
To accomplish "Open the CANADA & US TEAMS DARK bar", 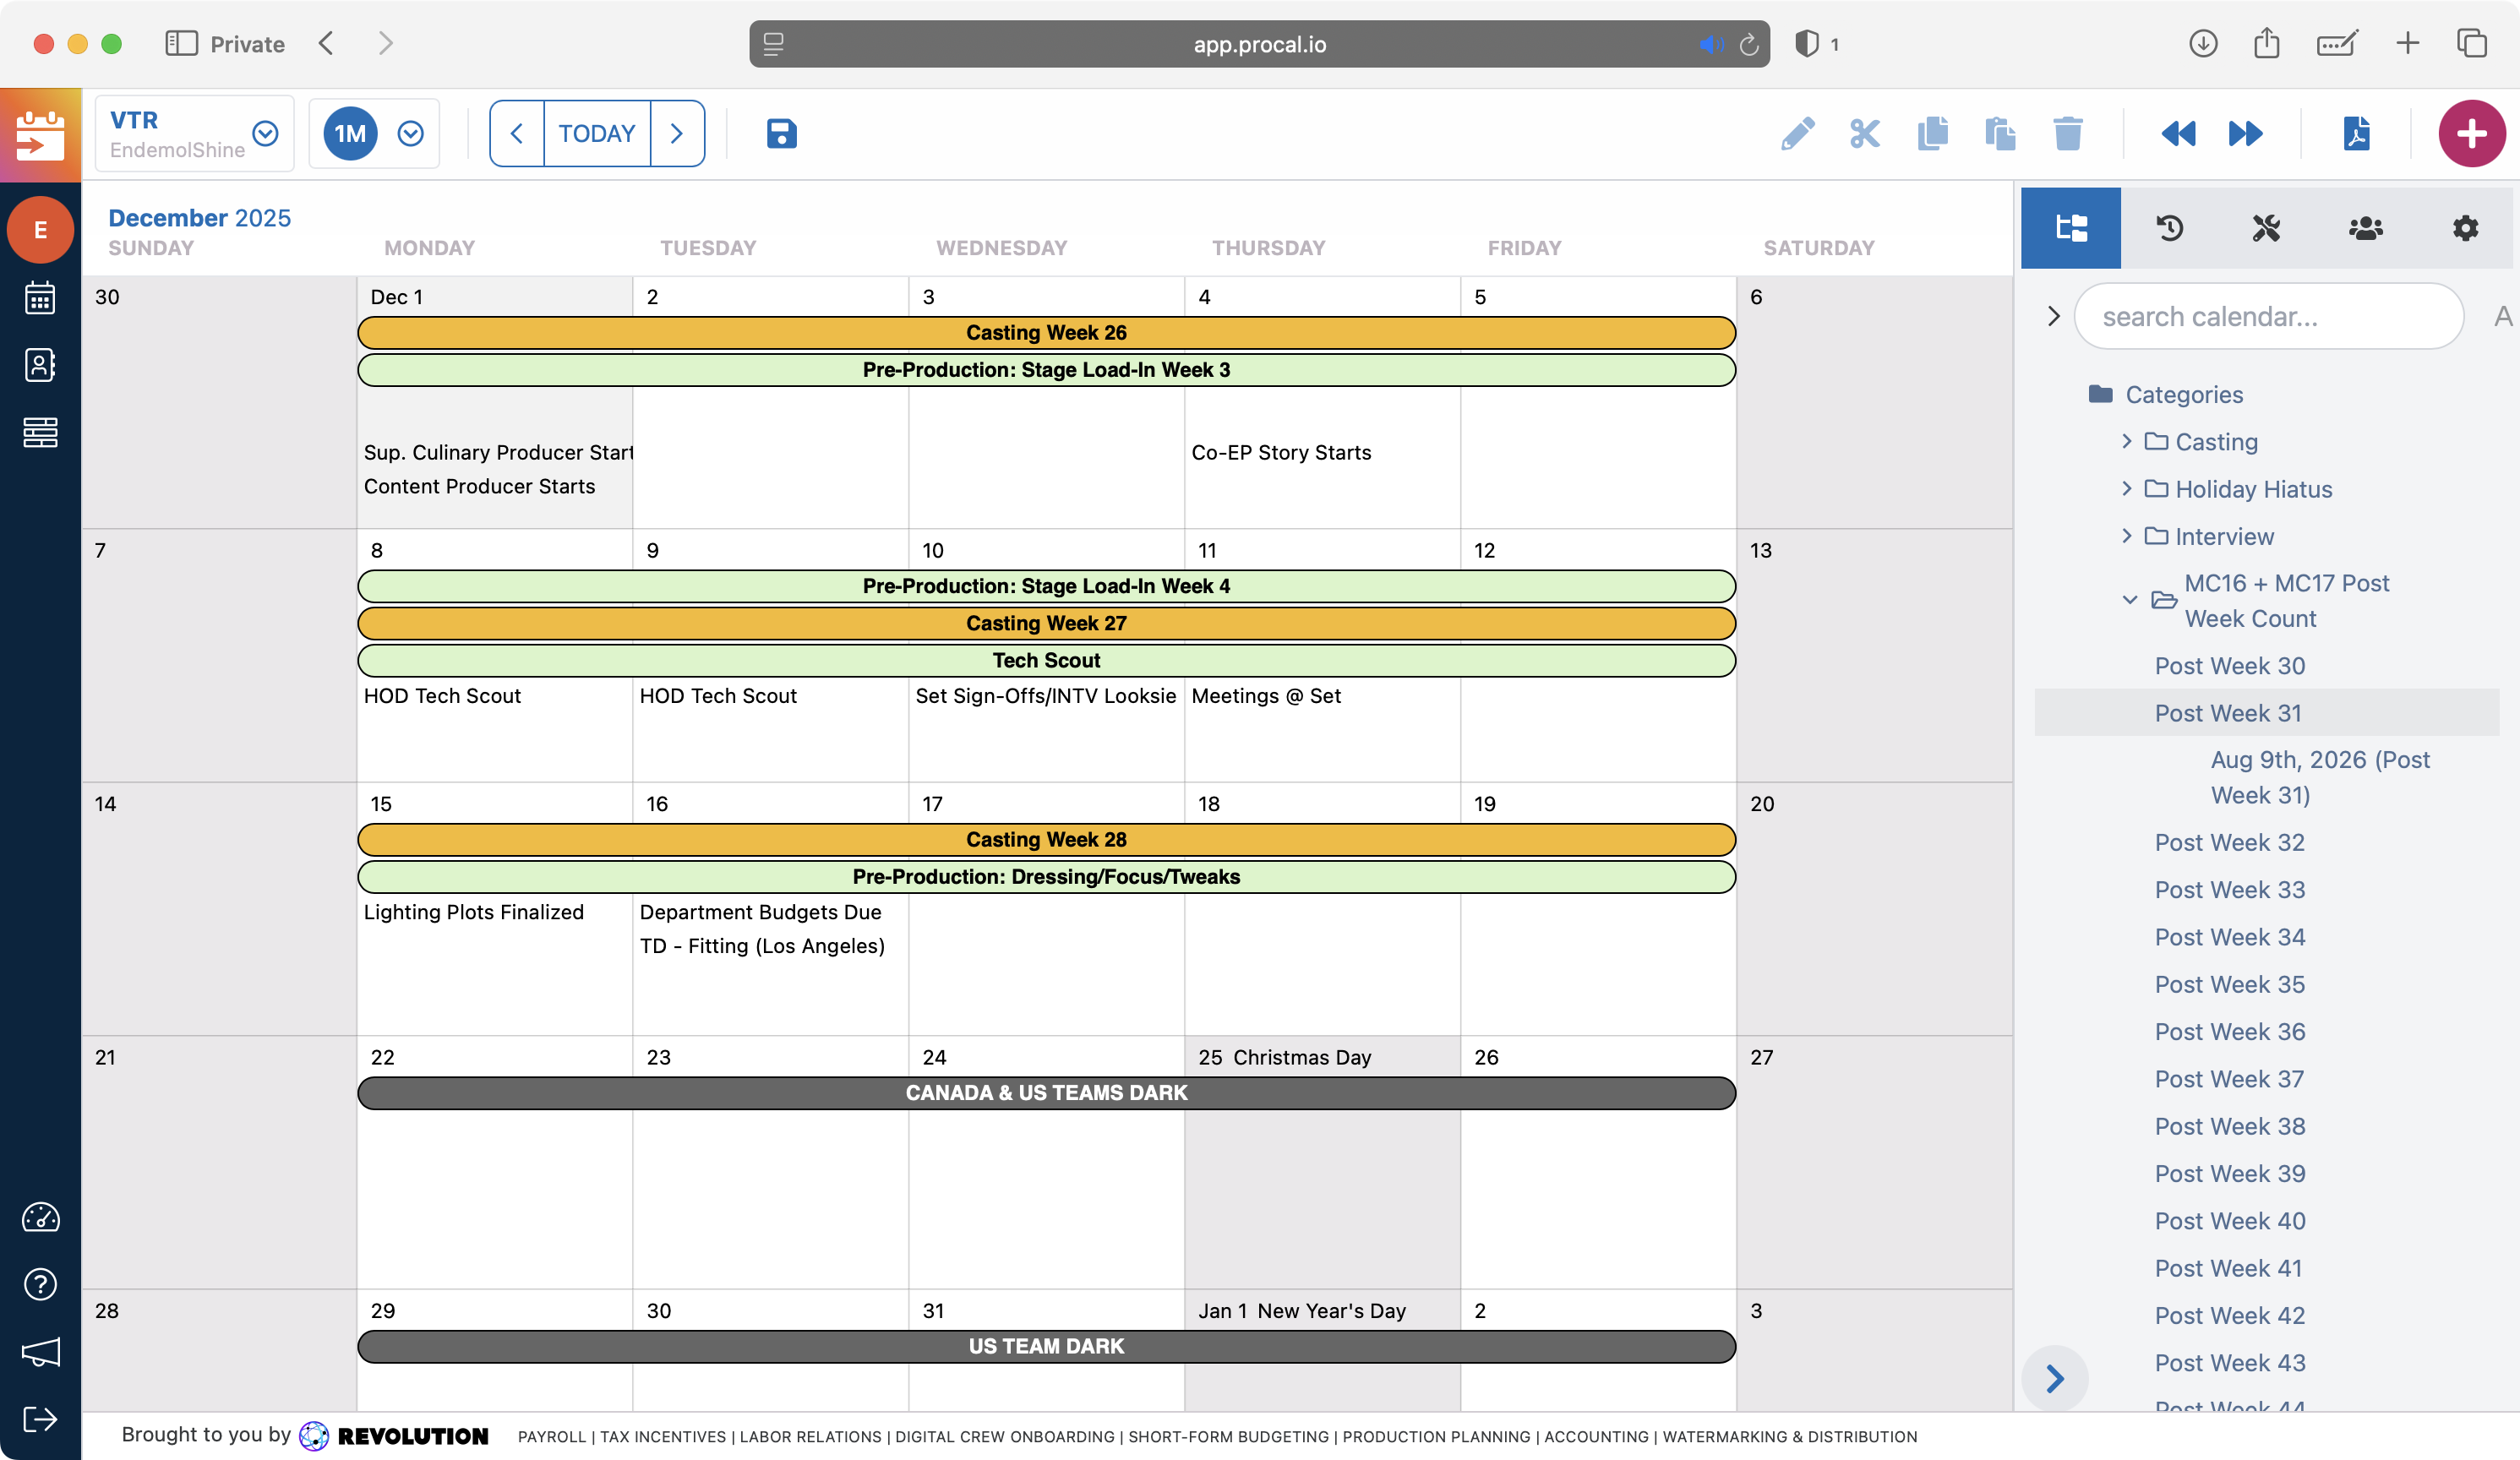I will pyautogui.click(x=1046, y=1092).
